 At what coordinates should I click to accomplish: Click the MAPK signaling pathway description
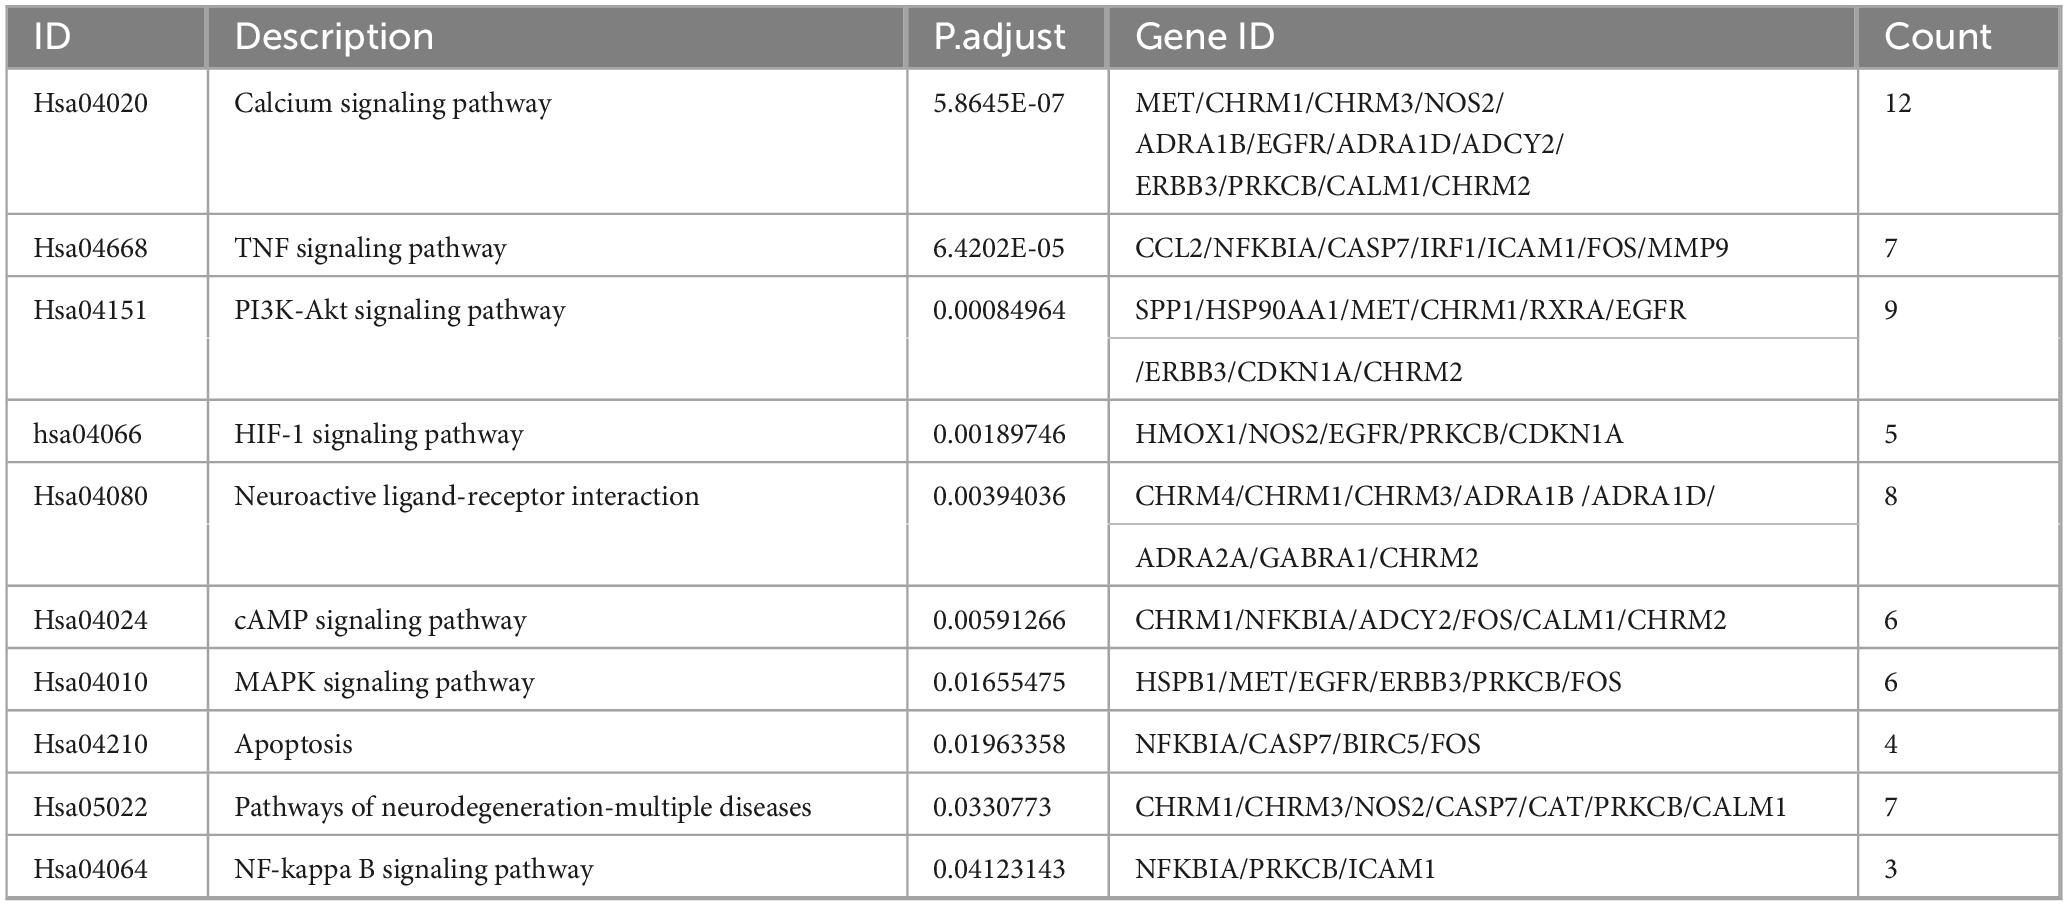tap(384, 682)
